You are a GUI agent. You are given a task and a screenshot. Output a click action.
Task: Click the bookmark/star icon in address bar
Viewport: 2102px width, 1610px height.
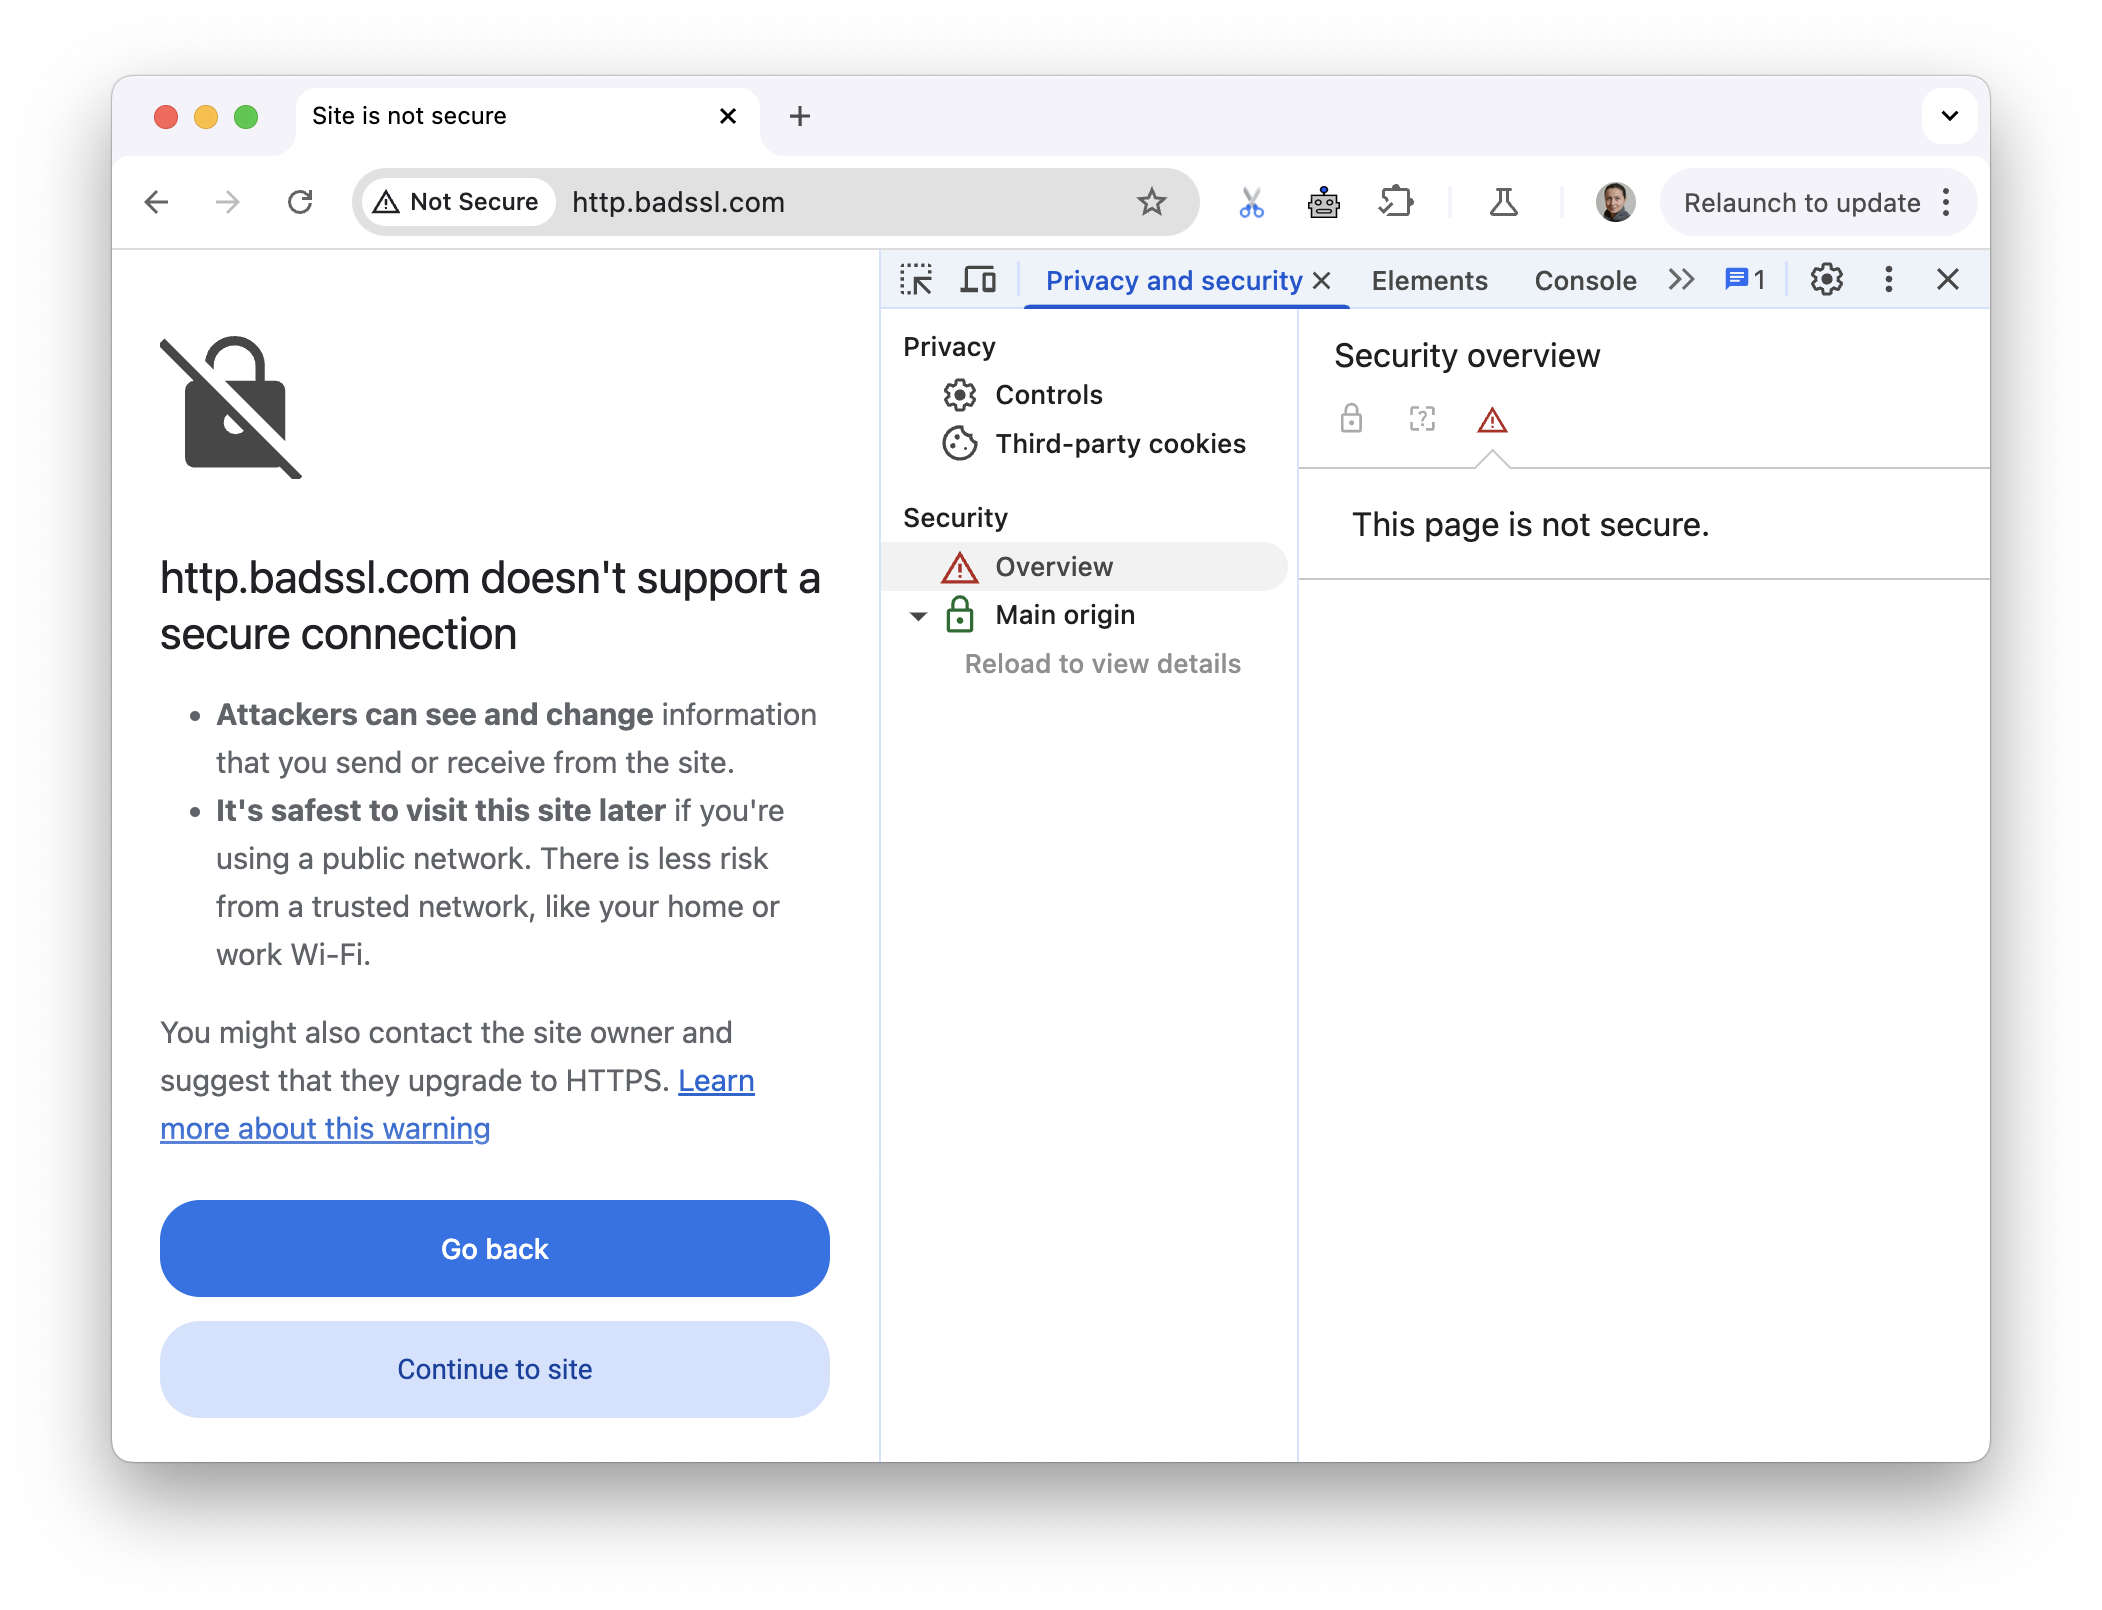point(1153,201)
